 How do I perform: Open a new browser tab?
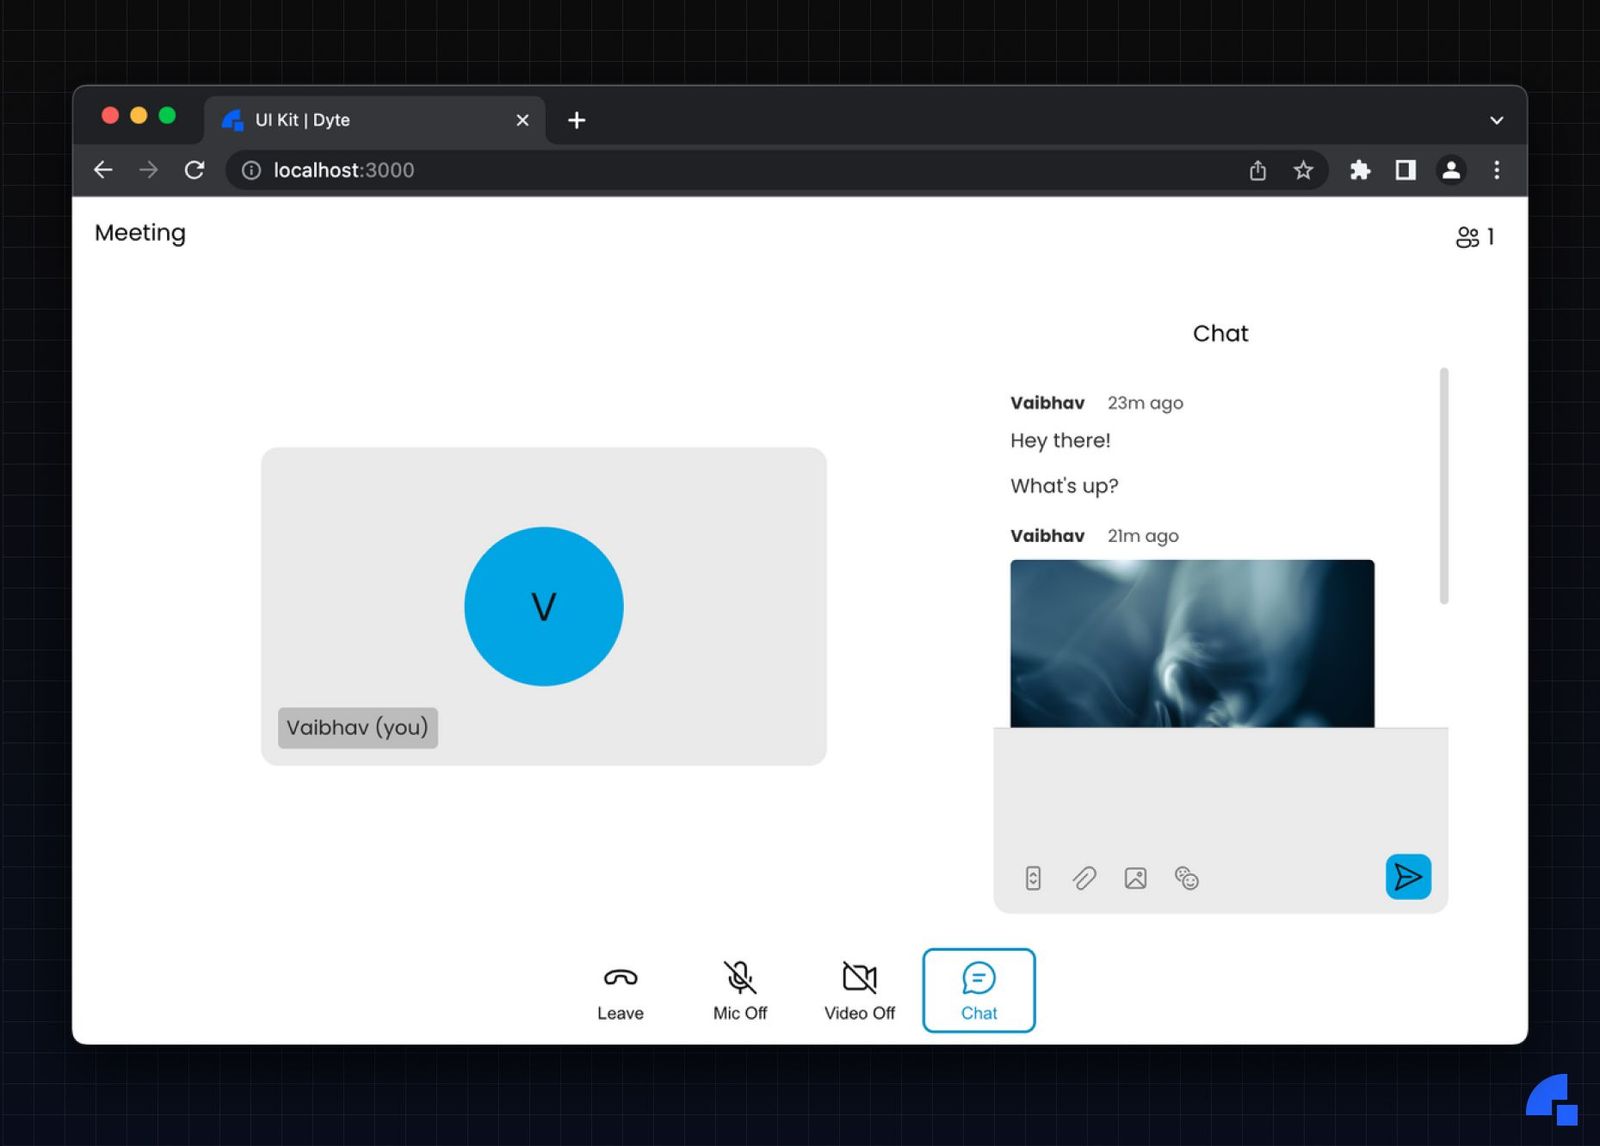576,120
